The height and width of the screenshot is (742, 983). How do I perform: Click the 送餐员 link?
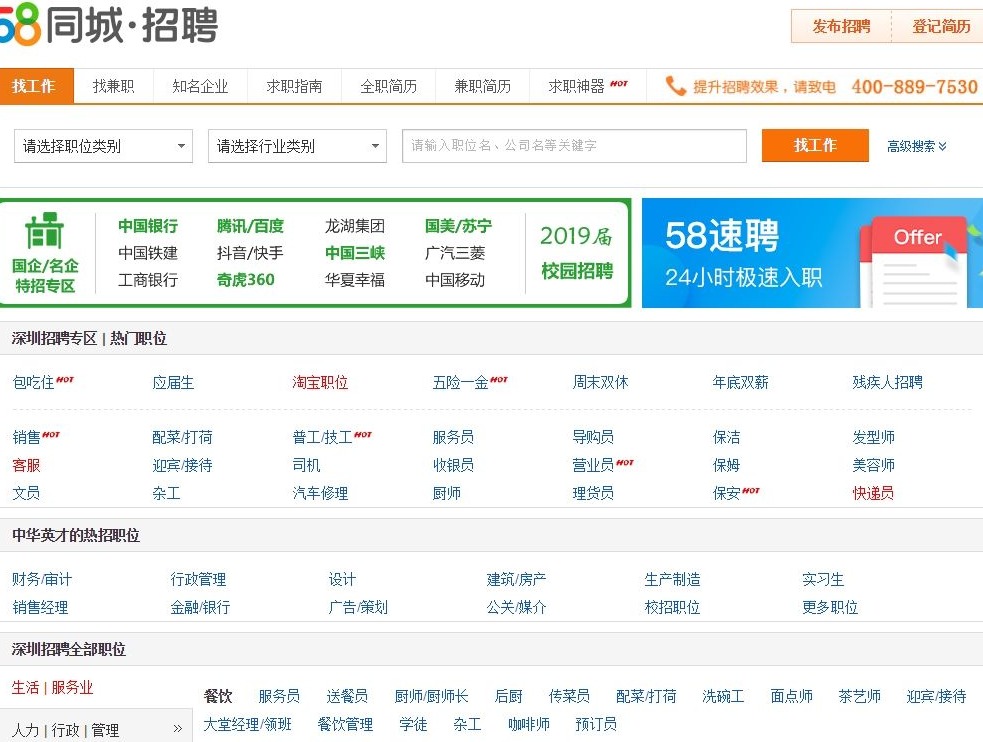coord(347,696)
